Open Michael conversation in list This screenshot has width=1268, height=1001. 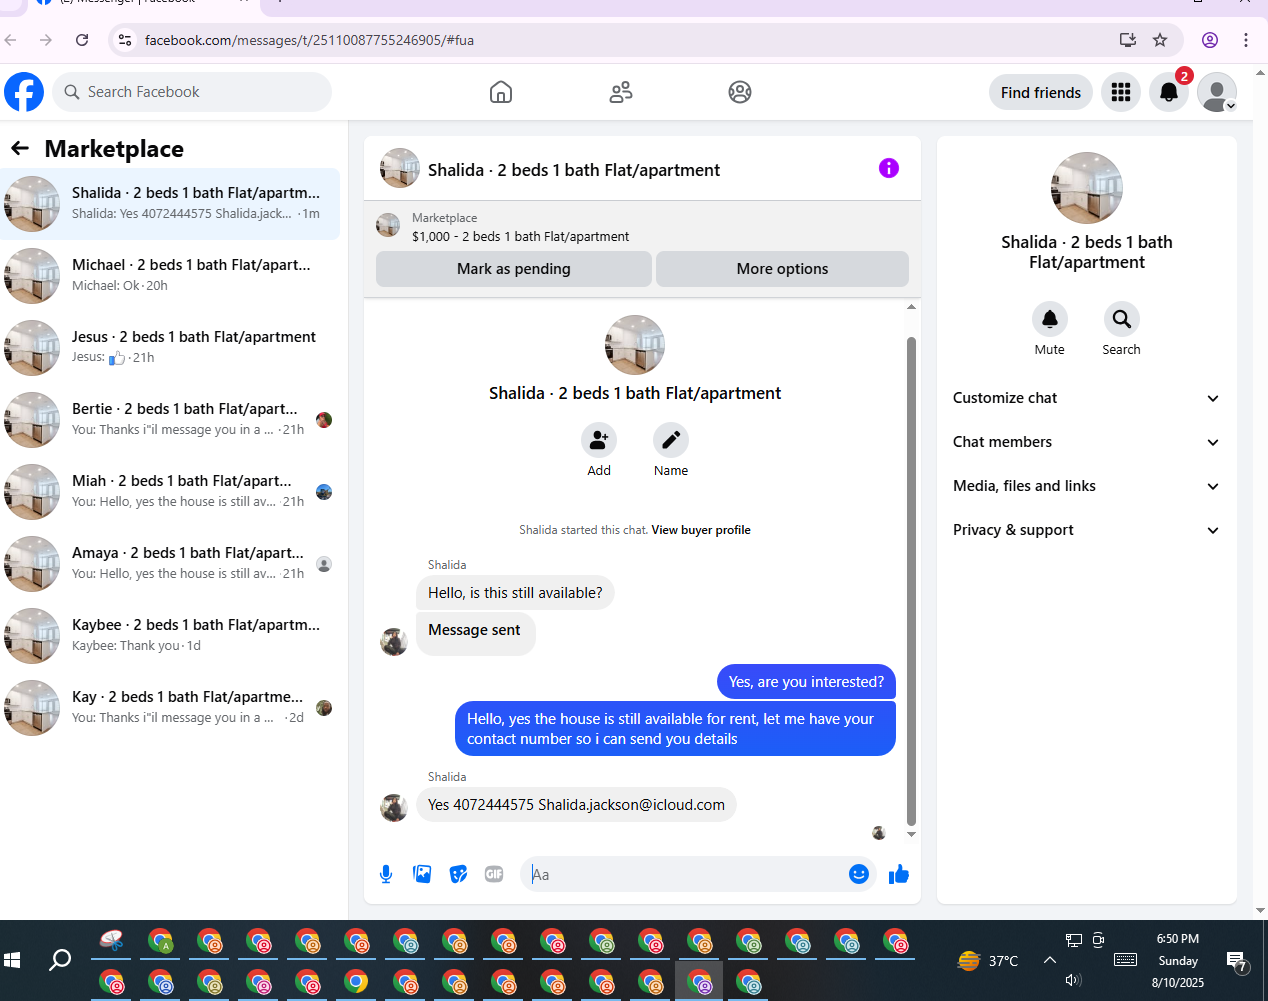pos(170,276)
